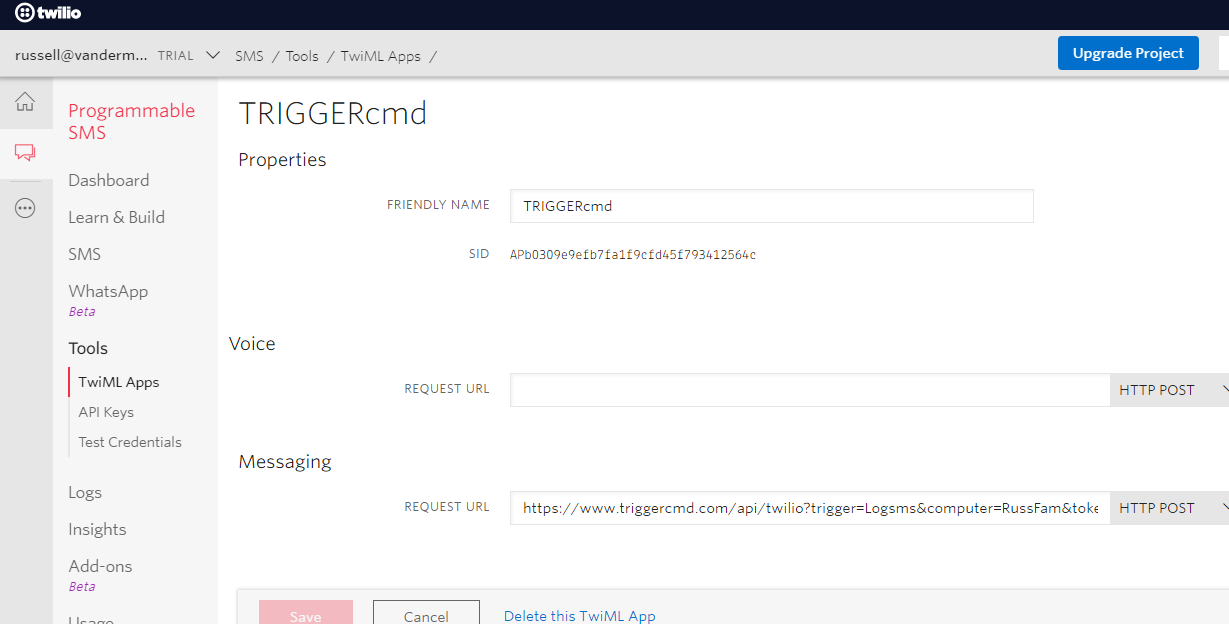
Task: Expand the account project switcher chevron
Action: pyautogui.click(x=212, y=55)
